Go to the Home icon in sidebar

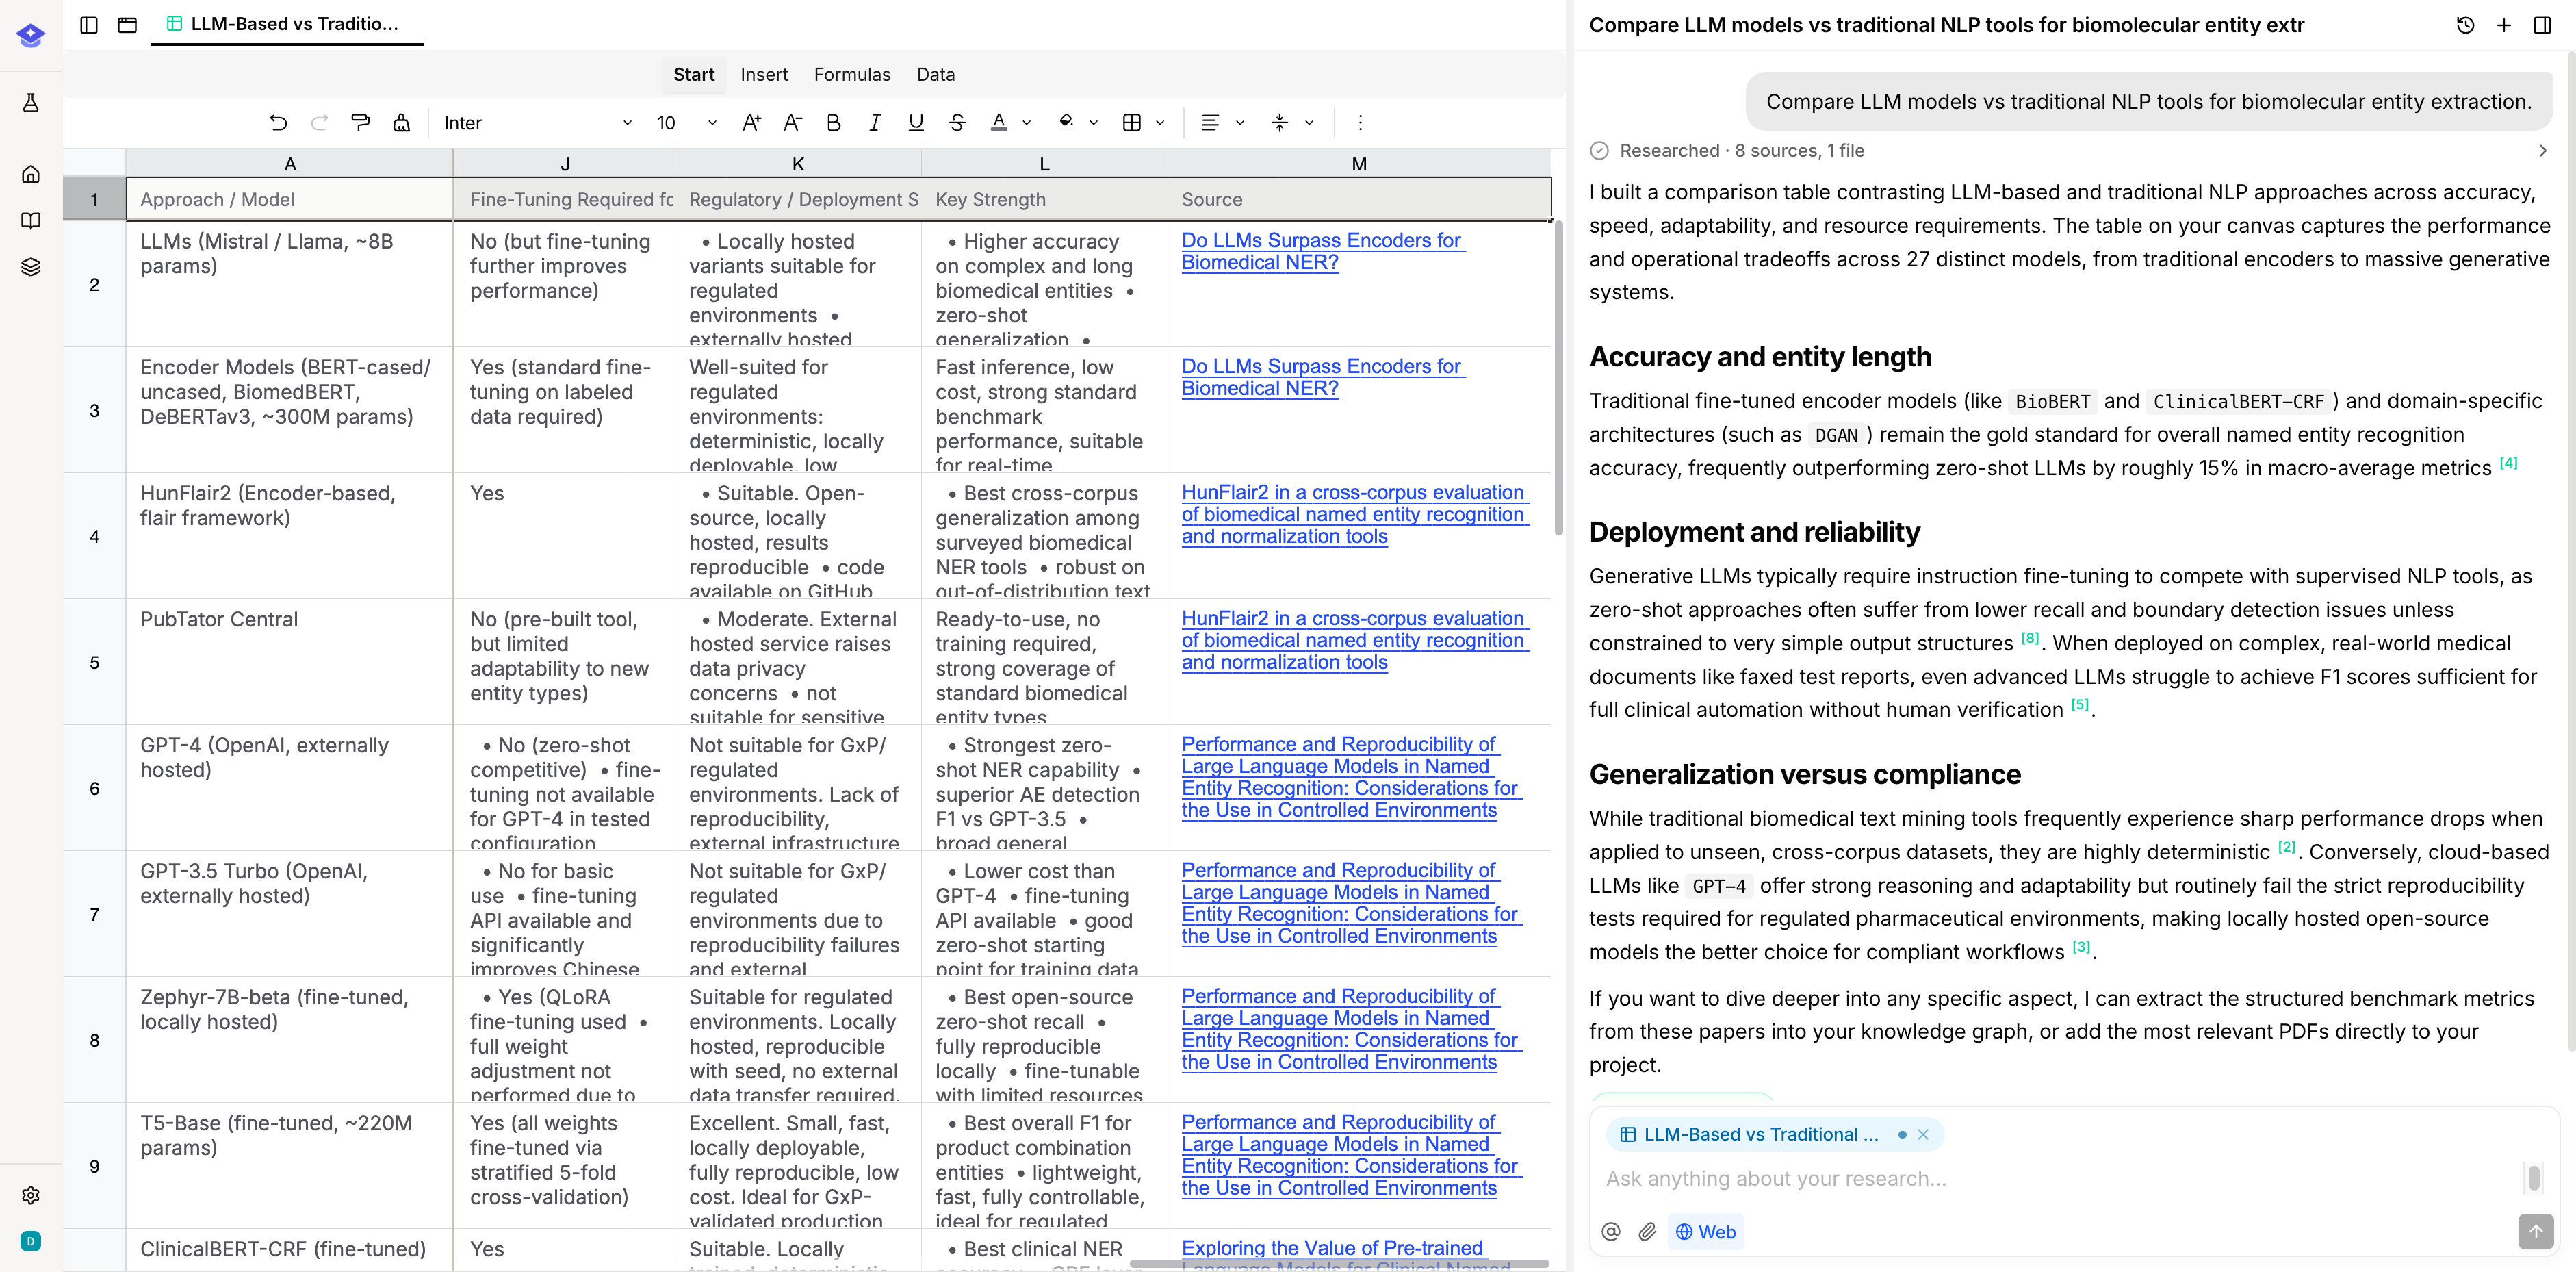31,174
